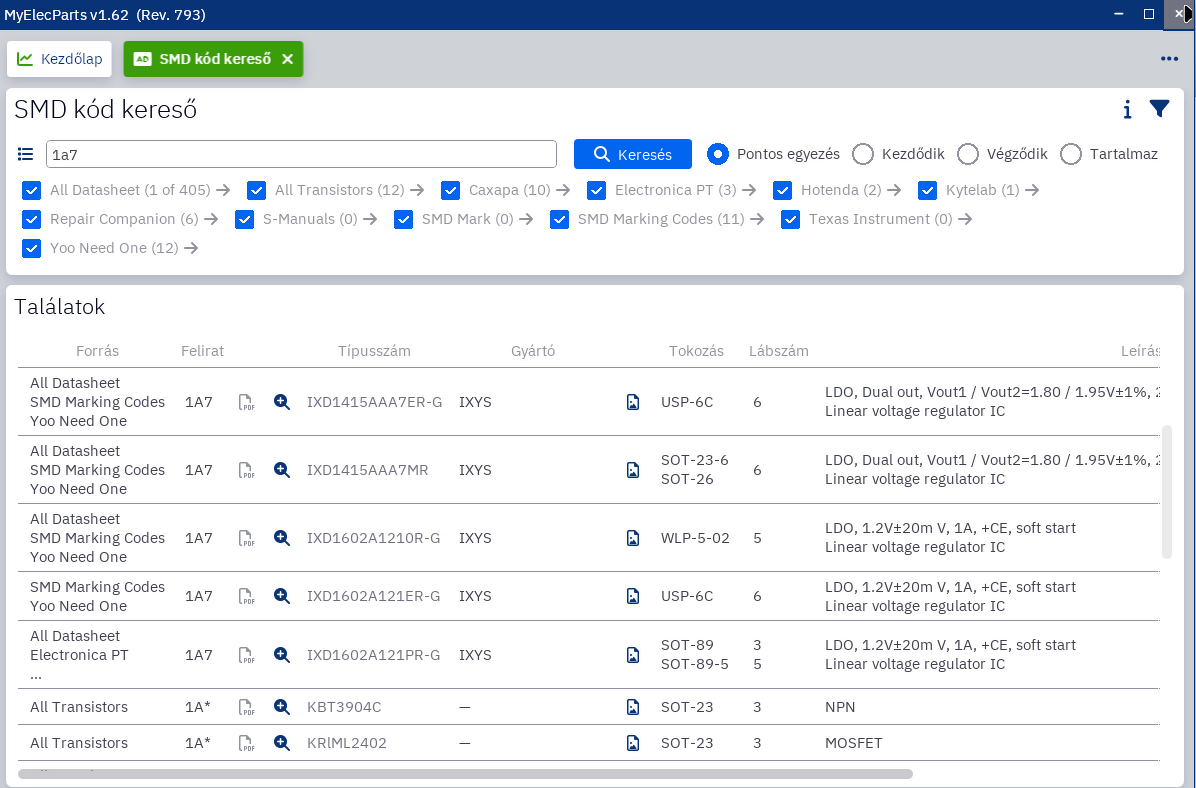Follow arrow next to All Transistors (12)
This screenshot has height=788, width=1196.
[x=417, y=190]
